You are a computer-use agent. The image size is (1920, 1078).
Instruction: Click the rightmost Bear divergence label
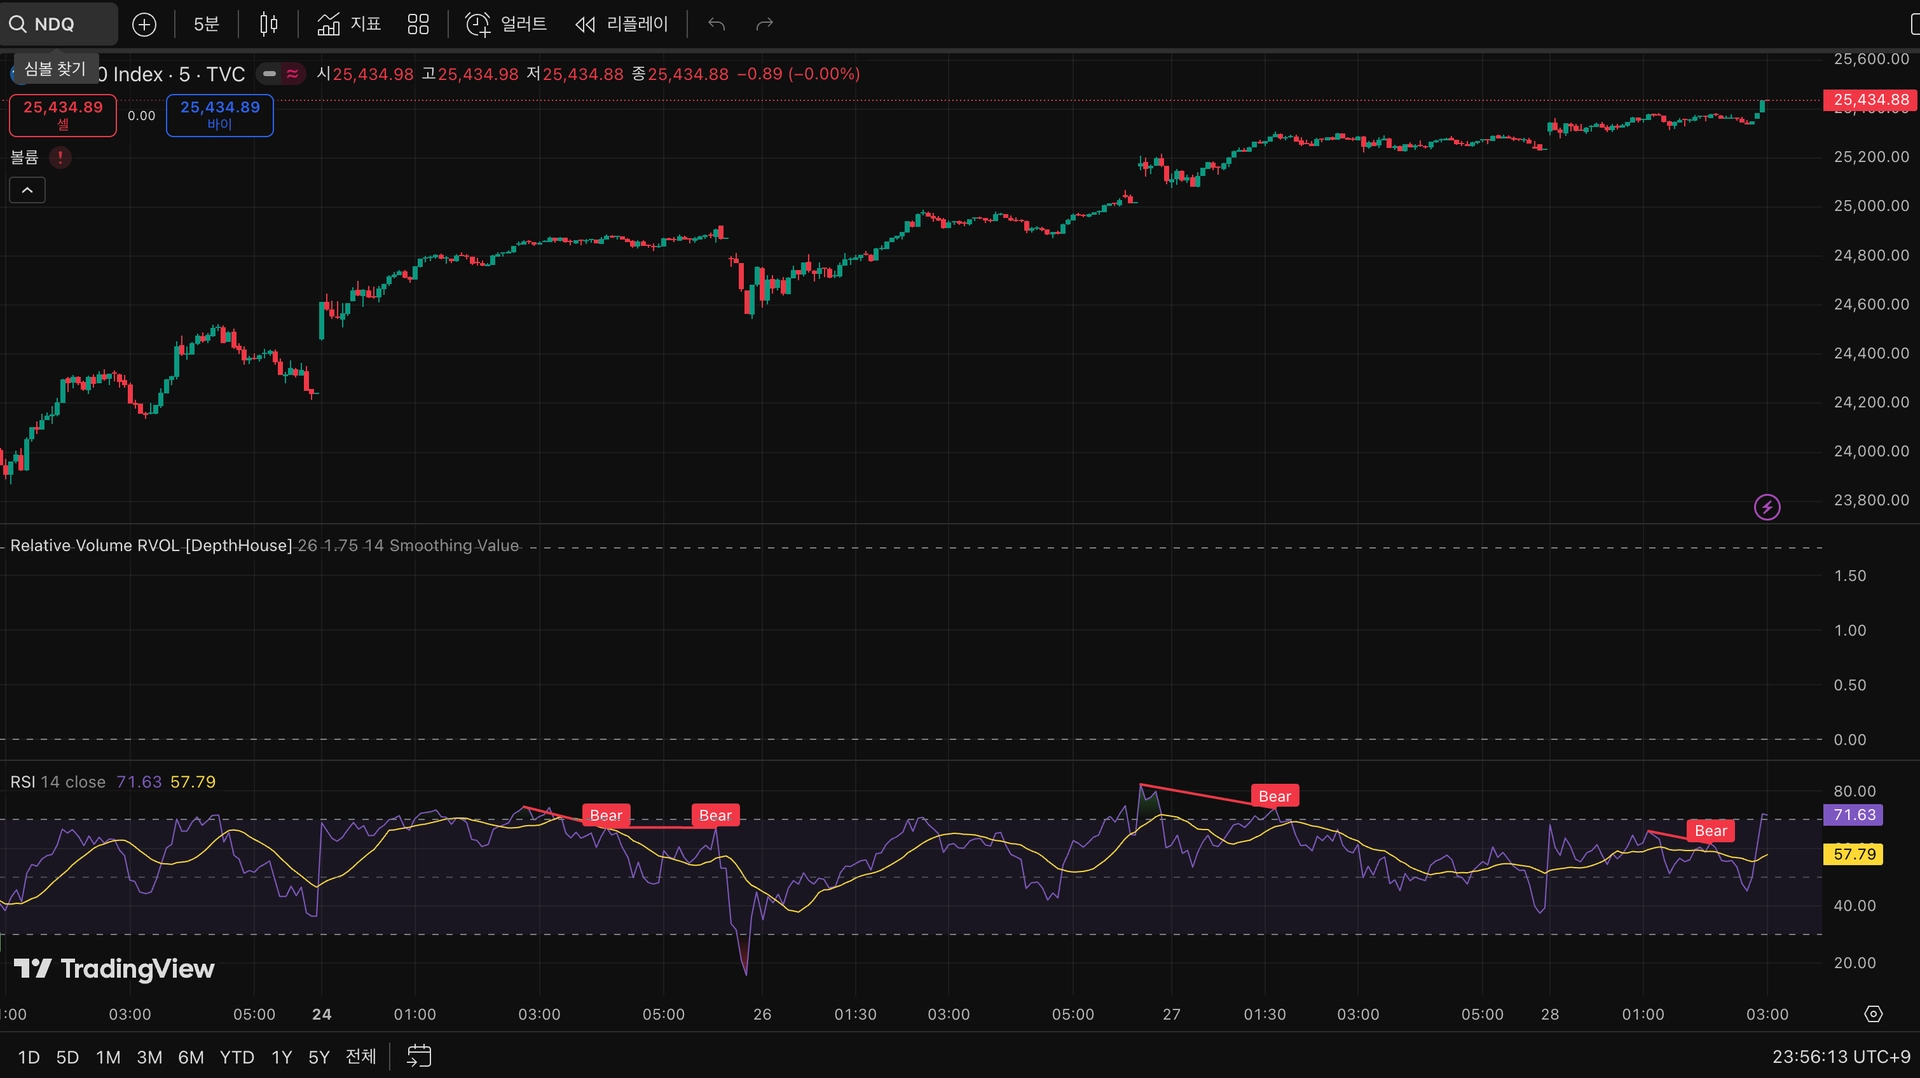1710,831
